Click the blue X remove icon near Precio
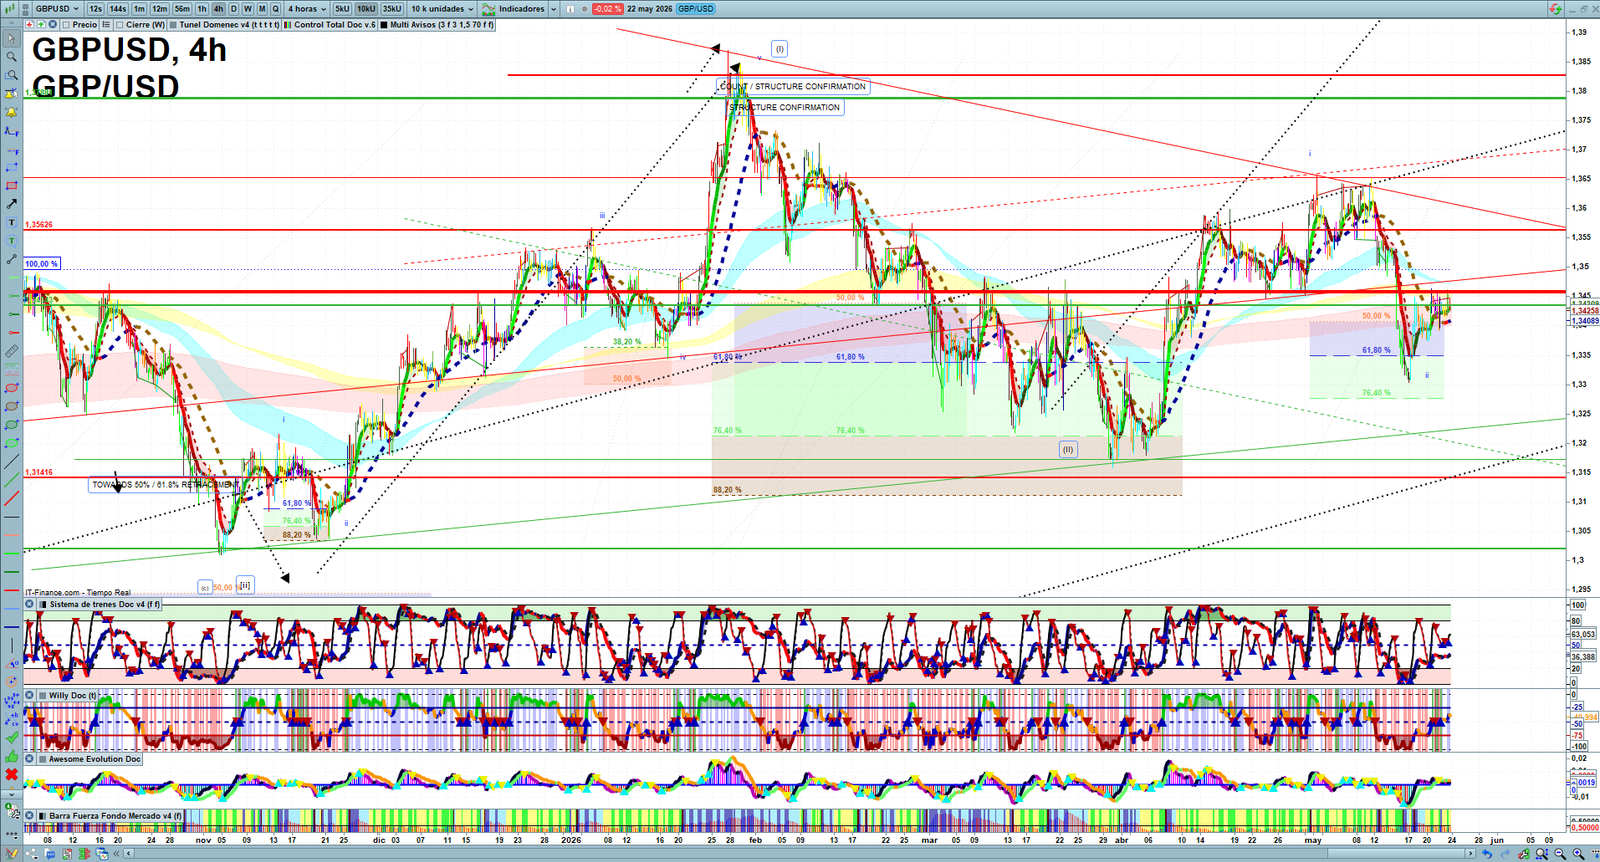 point(52,24)
